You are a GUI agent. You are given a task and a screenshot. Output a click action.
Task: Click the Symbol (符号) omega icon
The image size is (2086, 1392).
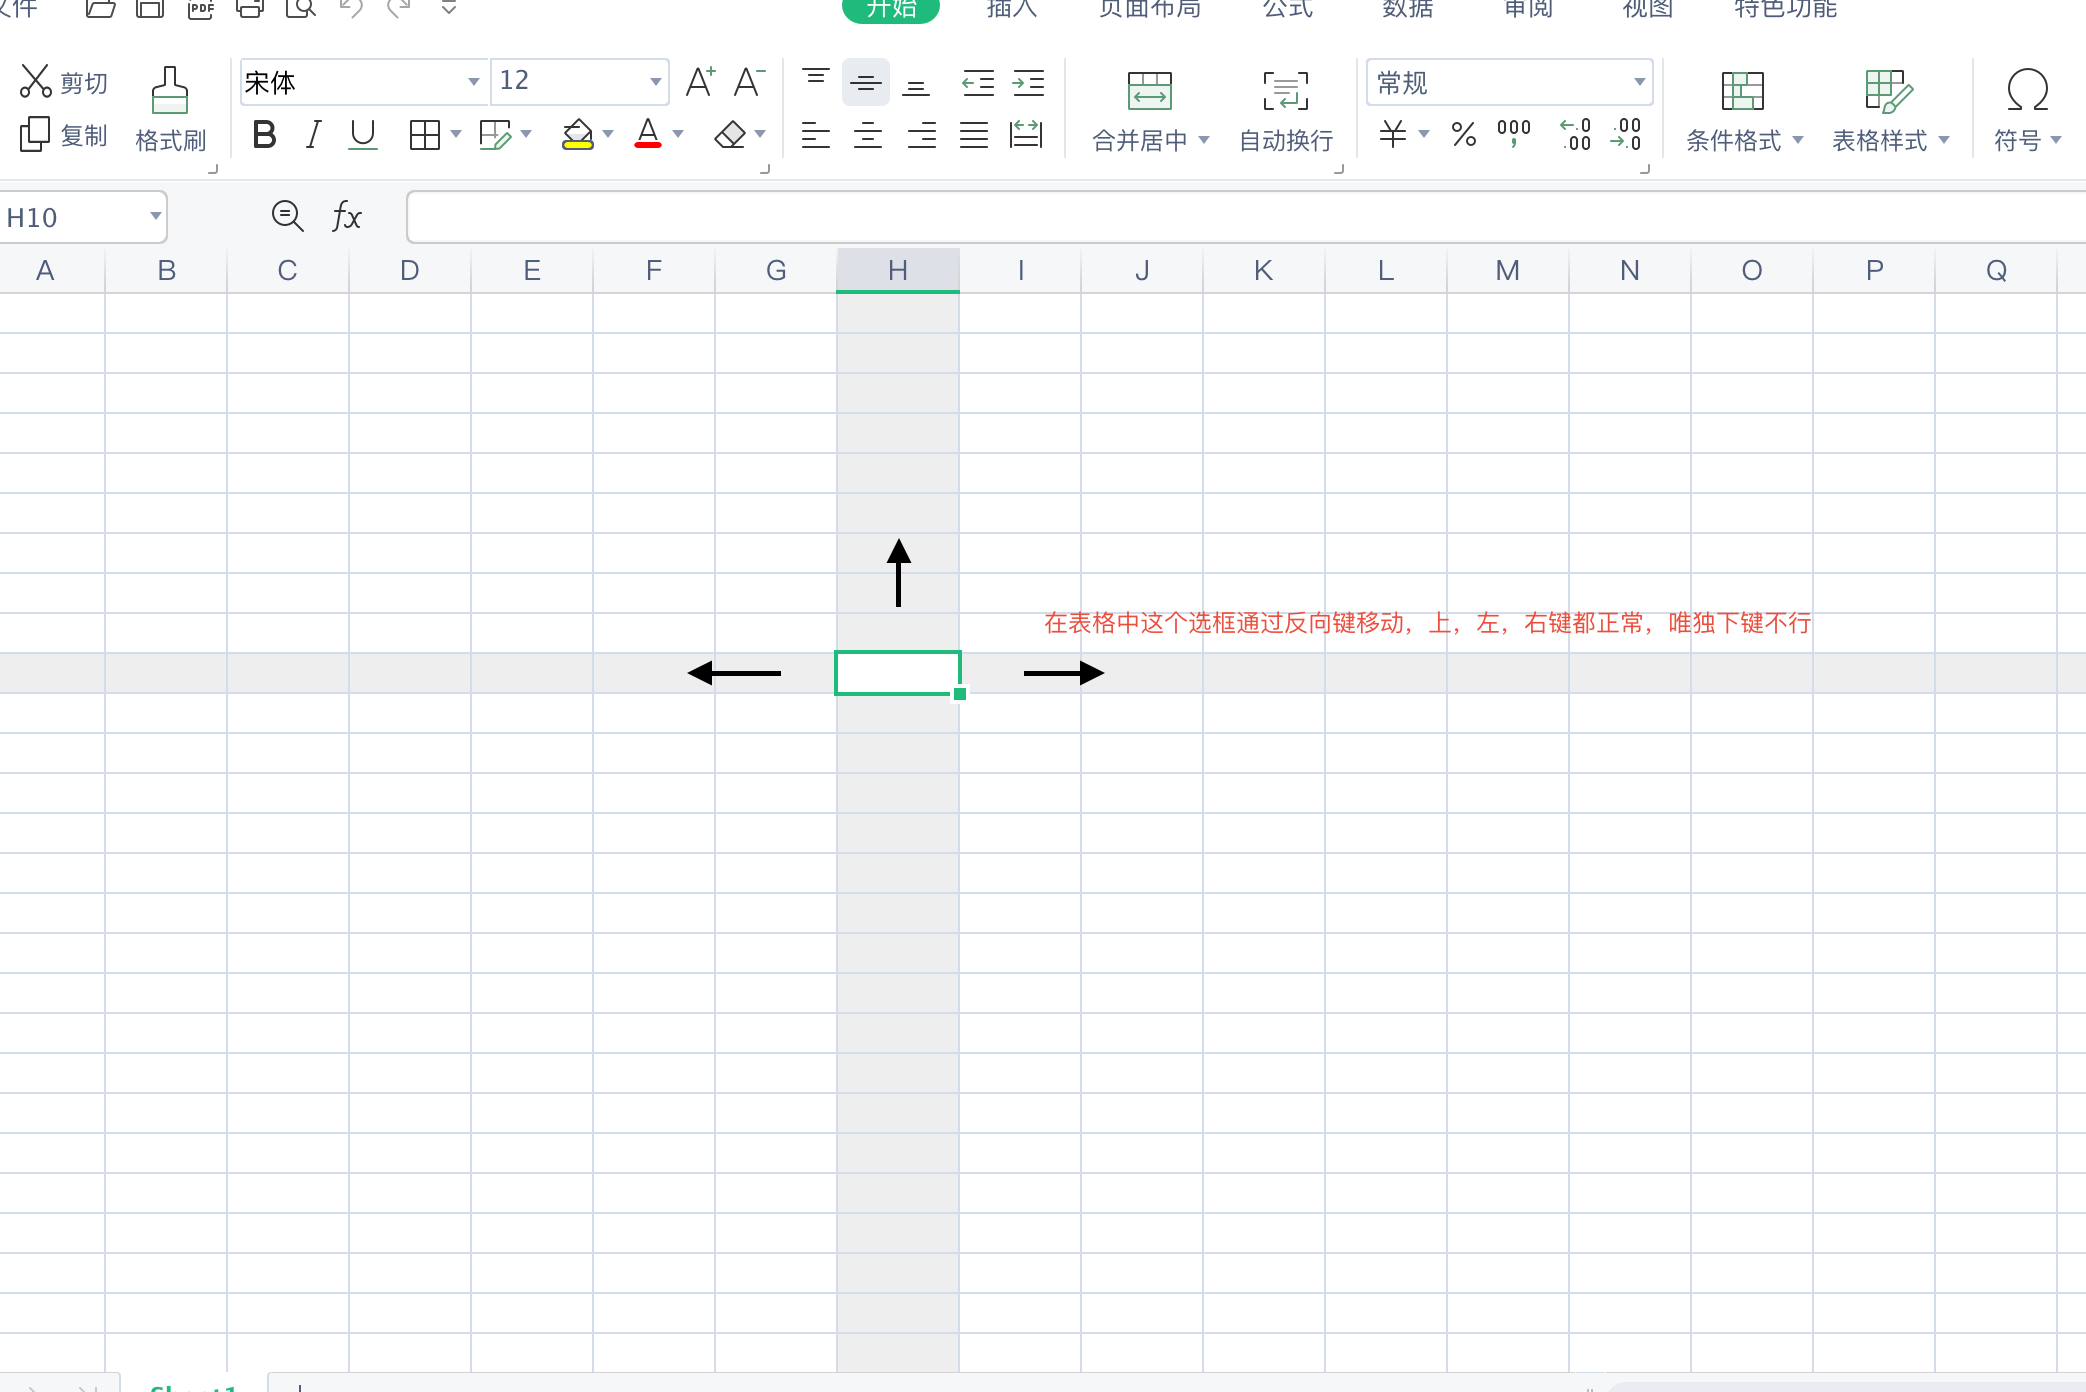(x=2027, y=91)
